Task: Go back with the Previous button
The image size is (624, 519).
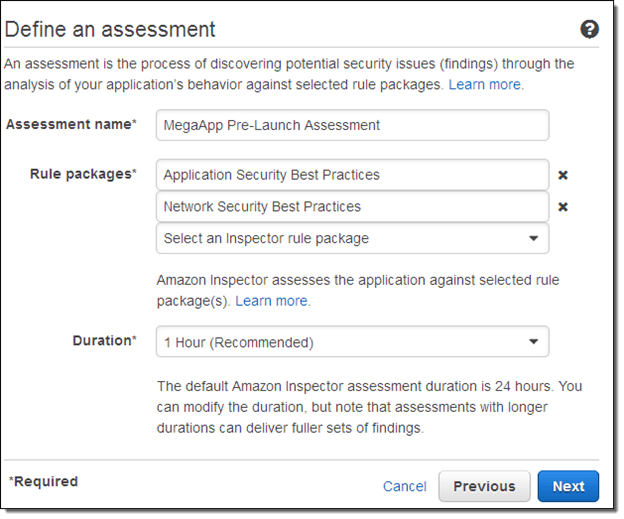Action: pyautogui.click(x=484, y=486)
